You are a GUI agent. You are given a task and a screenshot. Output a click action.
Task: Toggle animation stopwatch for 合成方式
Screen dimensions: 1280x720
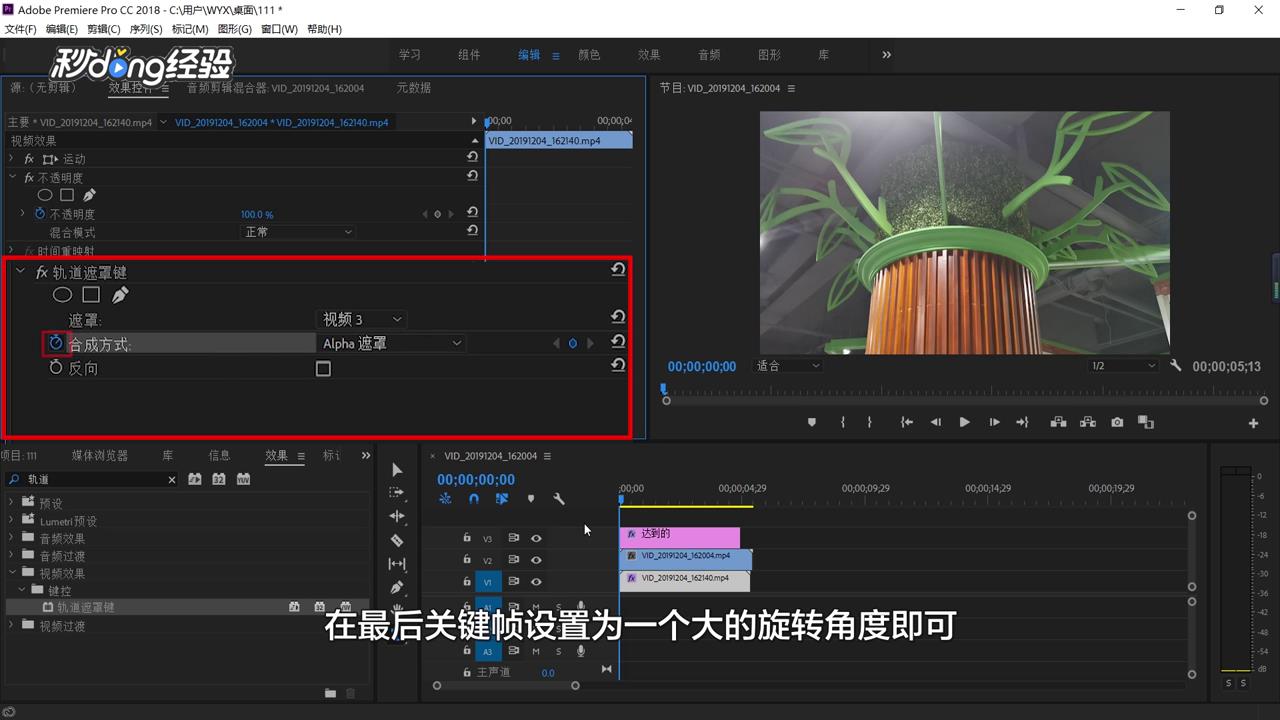(x=56, y=343)
